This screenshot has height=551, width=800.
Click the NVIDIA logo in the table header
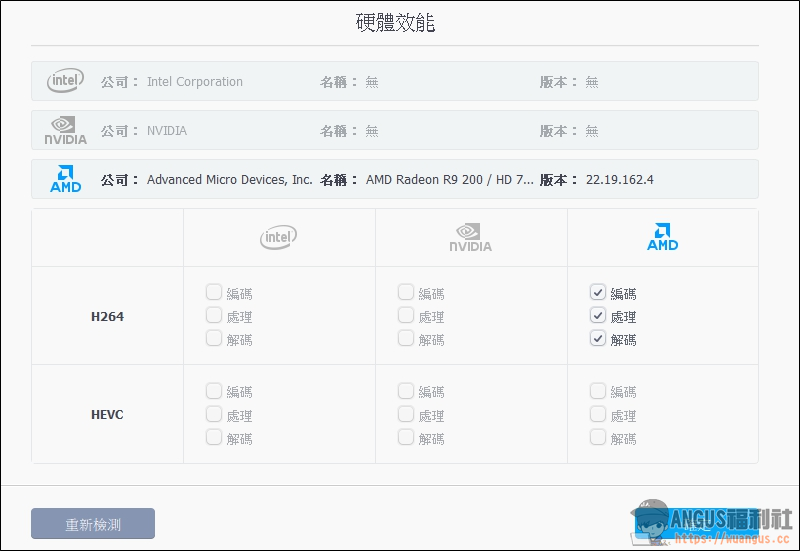(470, 237)
